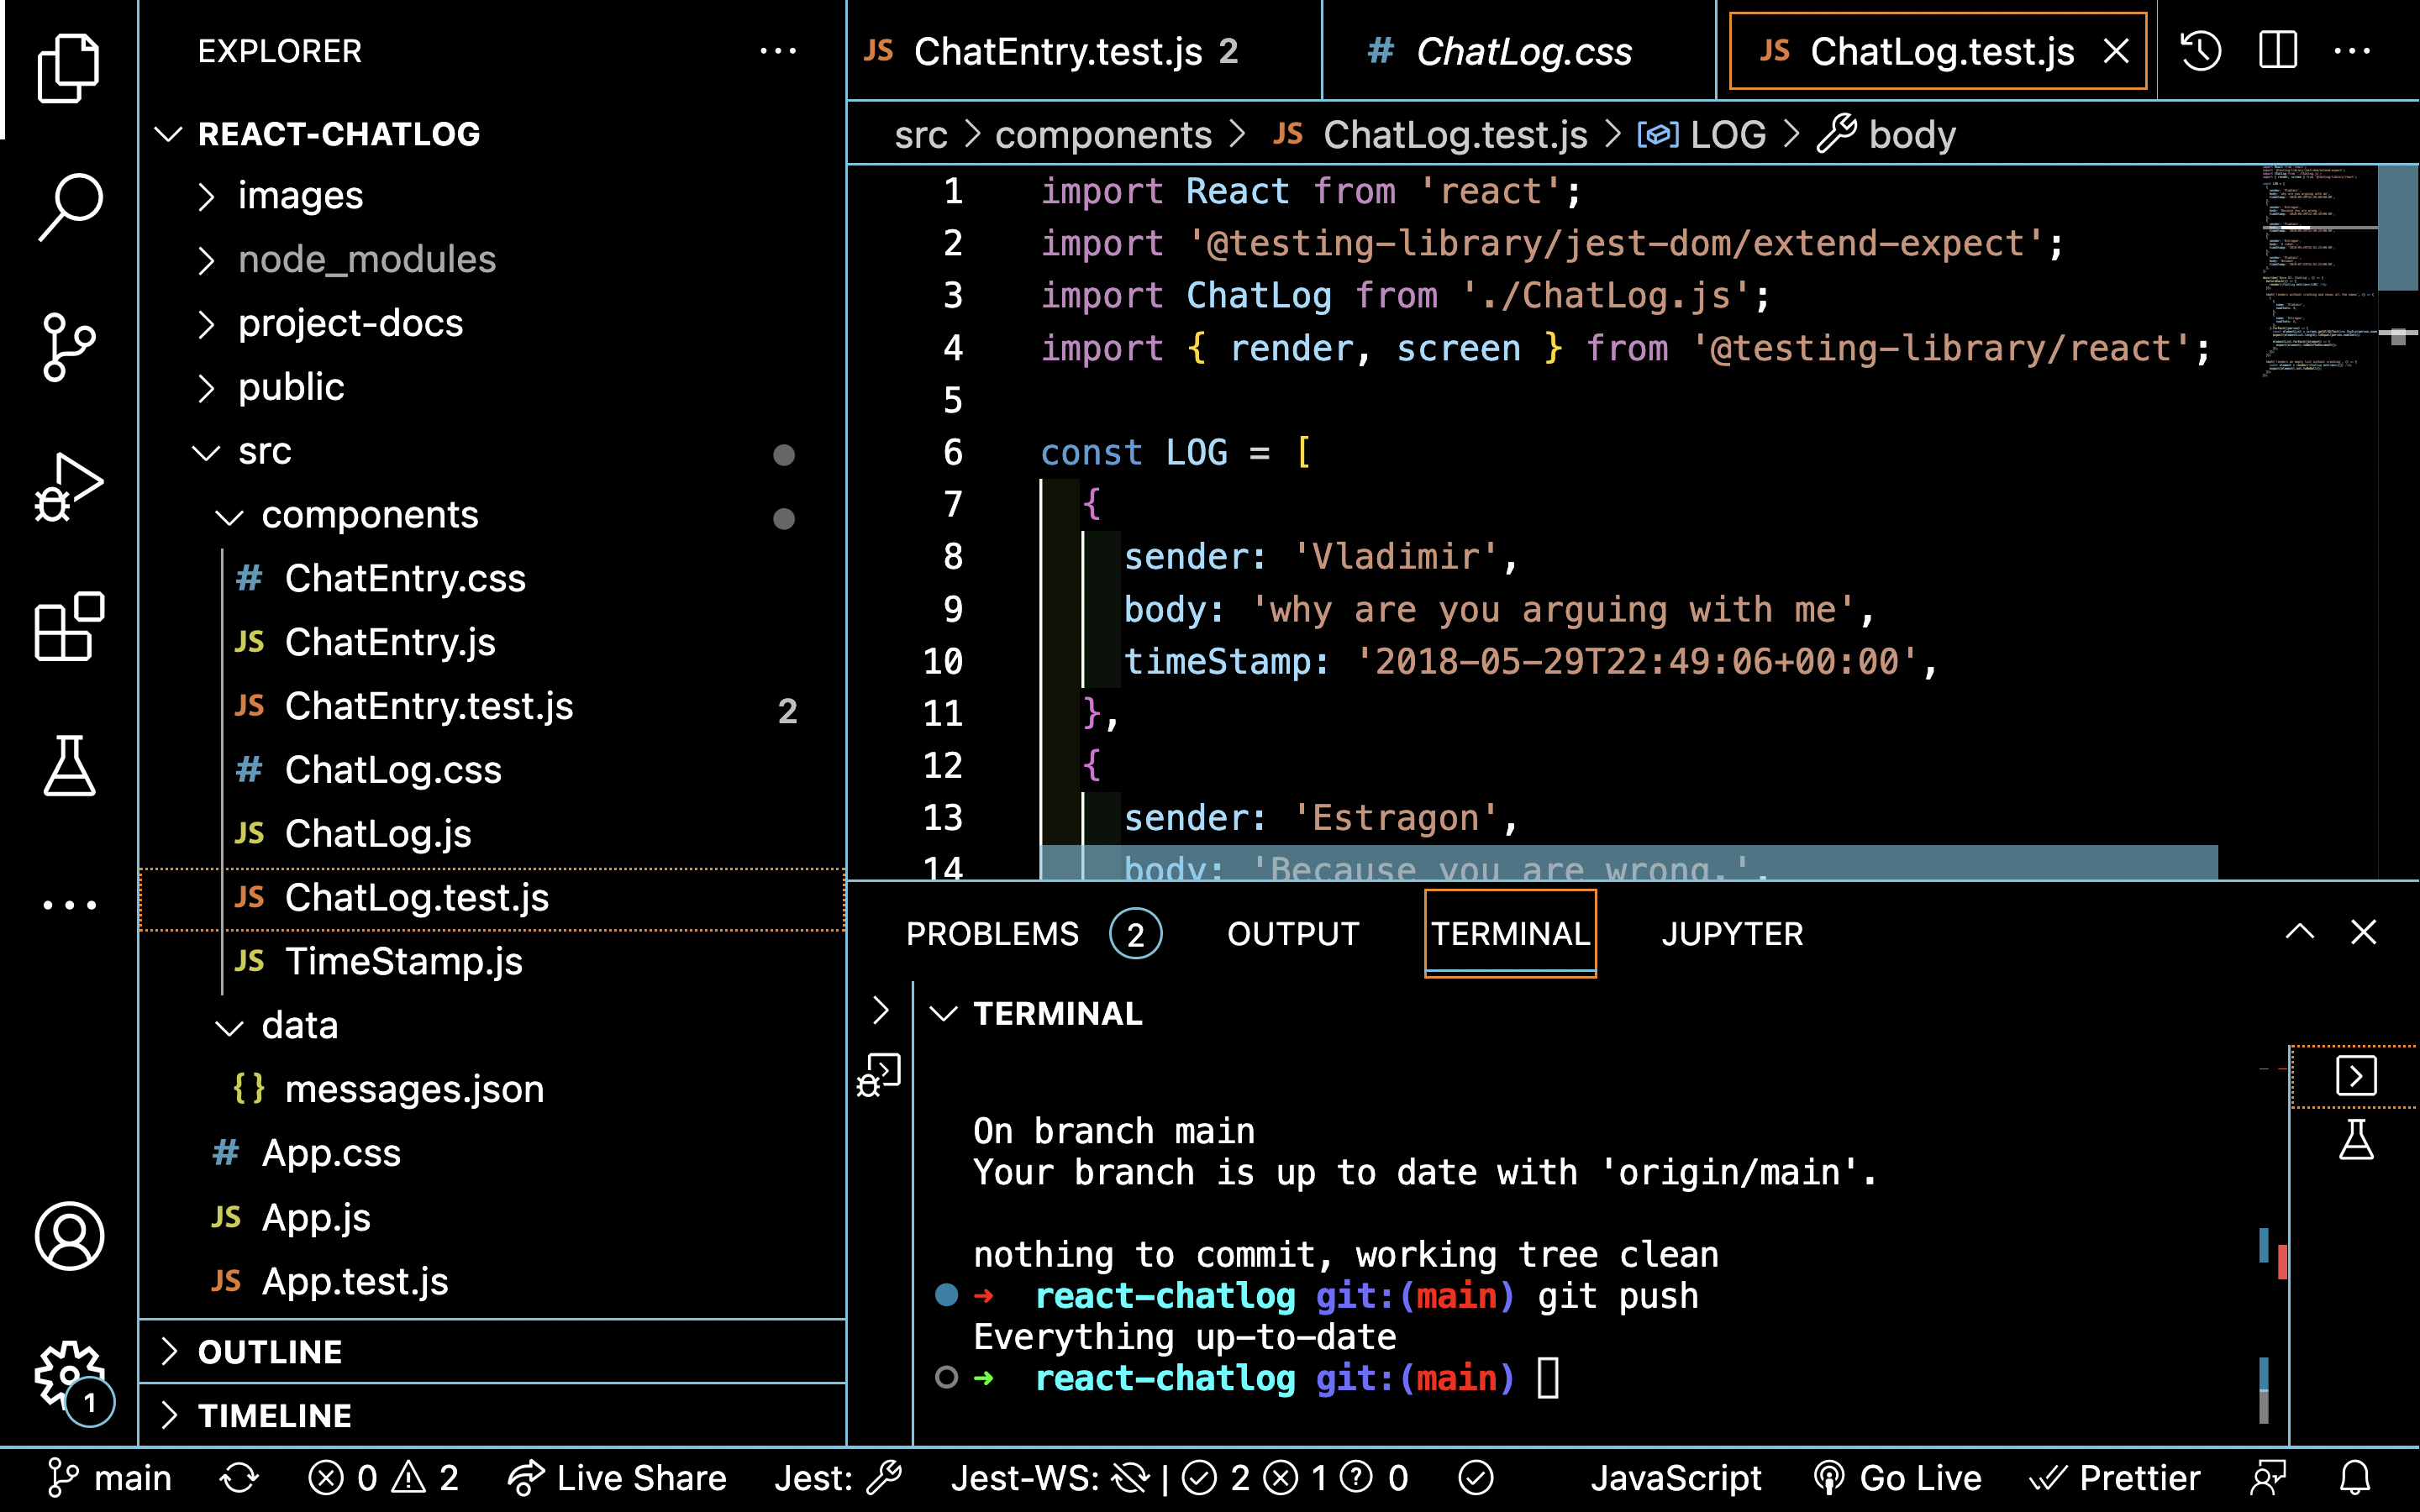
Task: Open Run and Debug view
Action: (69, 487)
